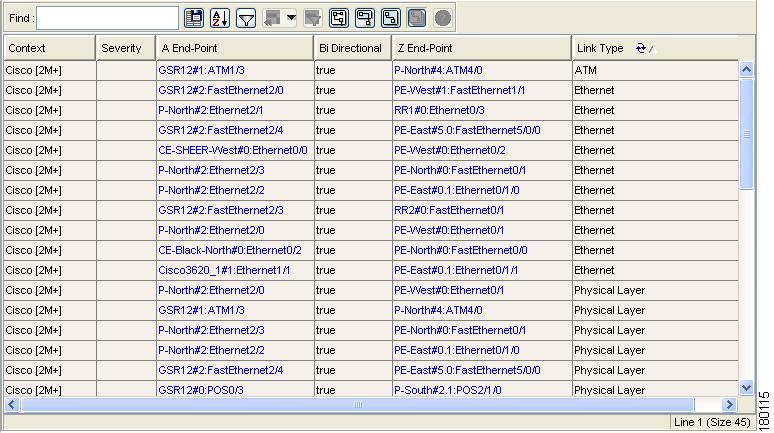Open link CE-SHEER-West#0:Ethernet0/0
The height and width of the screenshot is (433, 774).
tap(232, 150)
